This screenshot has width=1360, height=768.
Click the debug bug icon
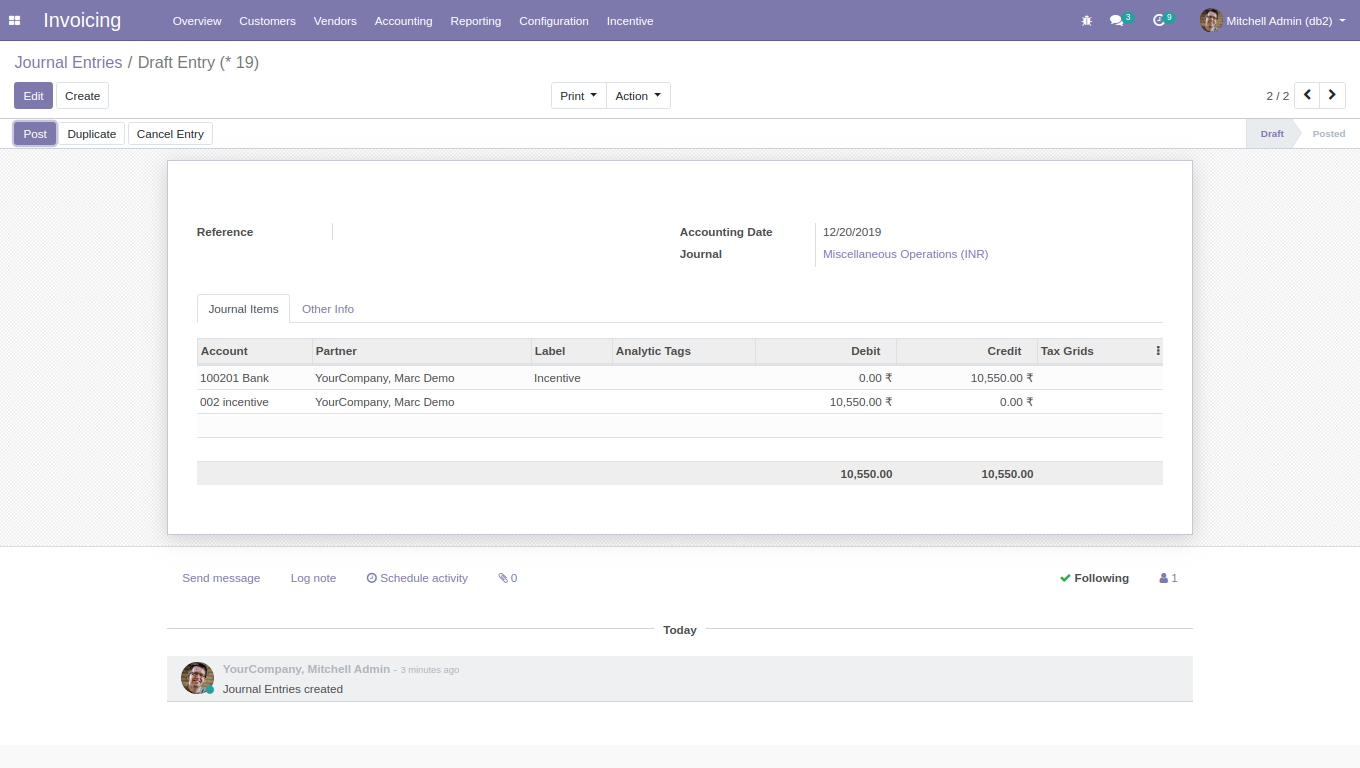pyautogui.click(x=1087, y=21)
